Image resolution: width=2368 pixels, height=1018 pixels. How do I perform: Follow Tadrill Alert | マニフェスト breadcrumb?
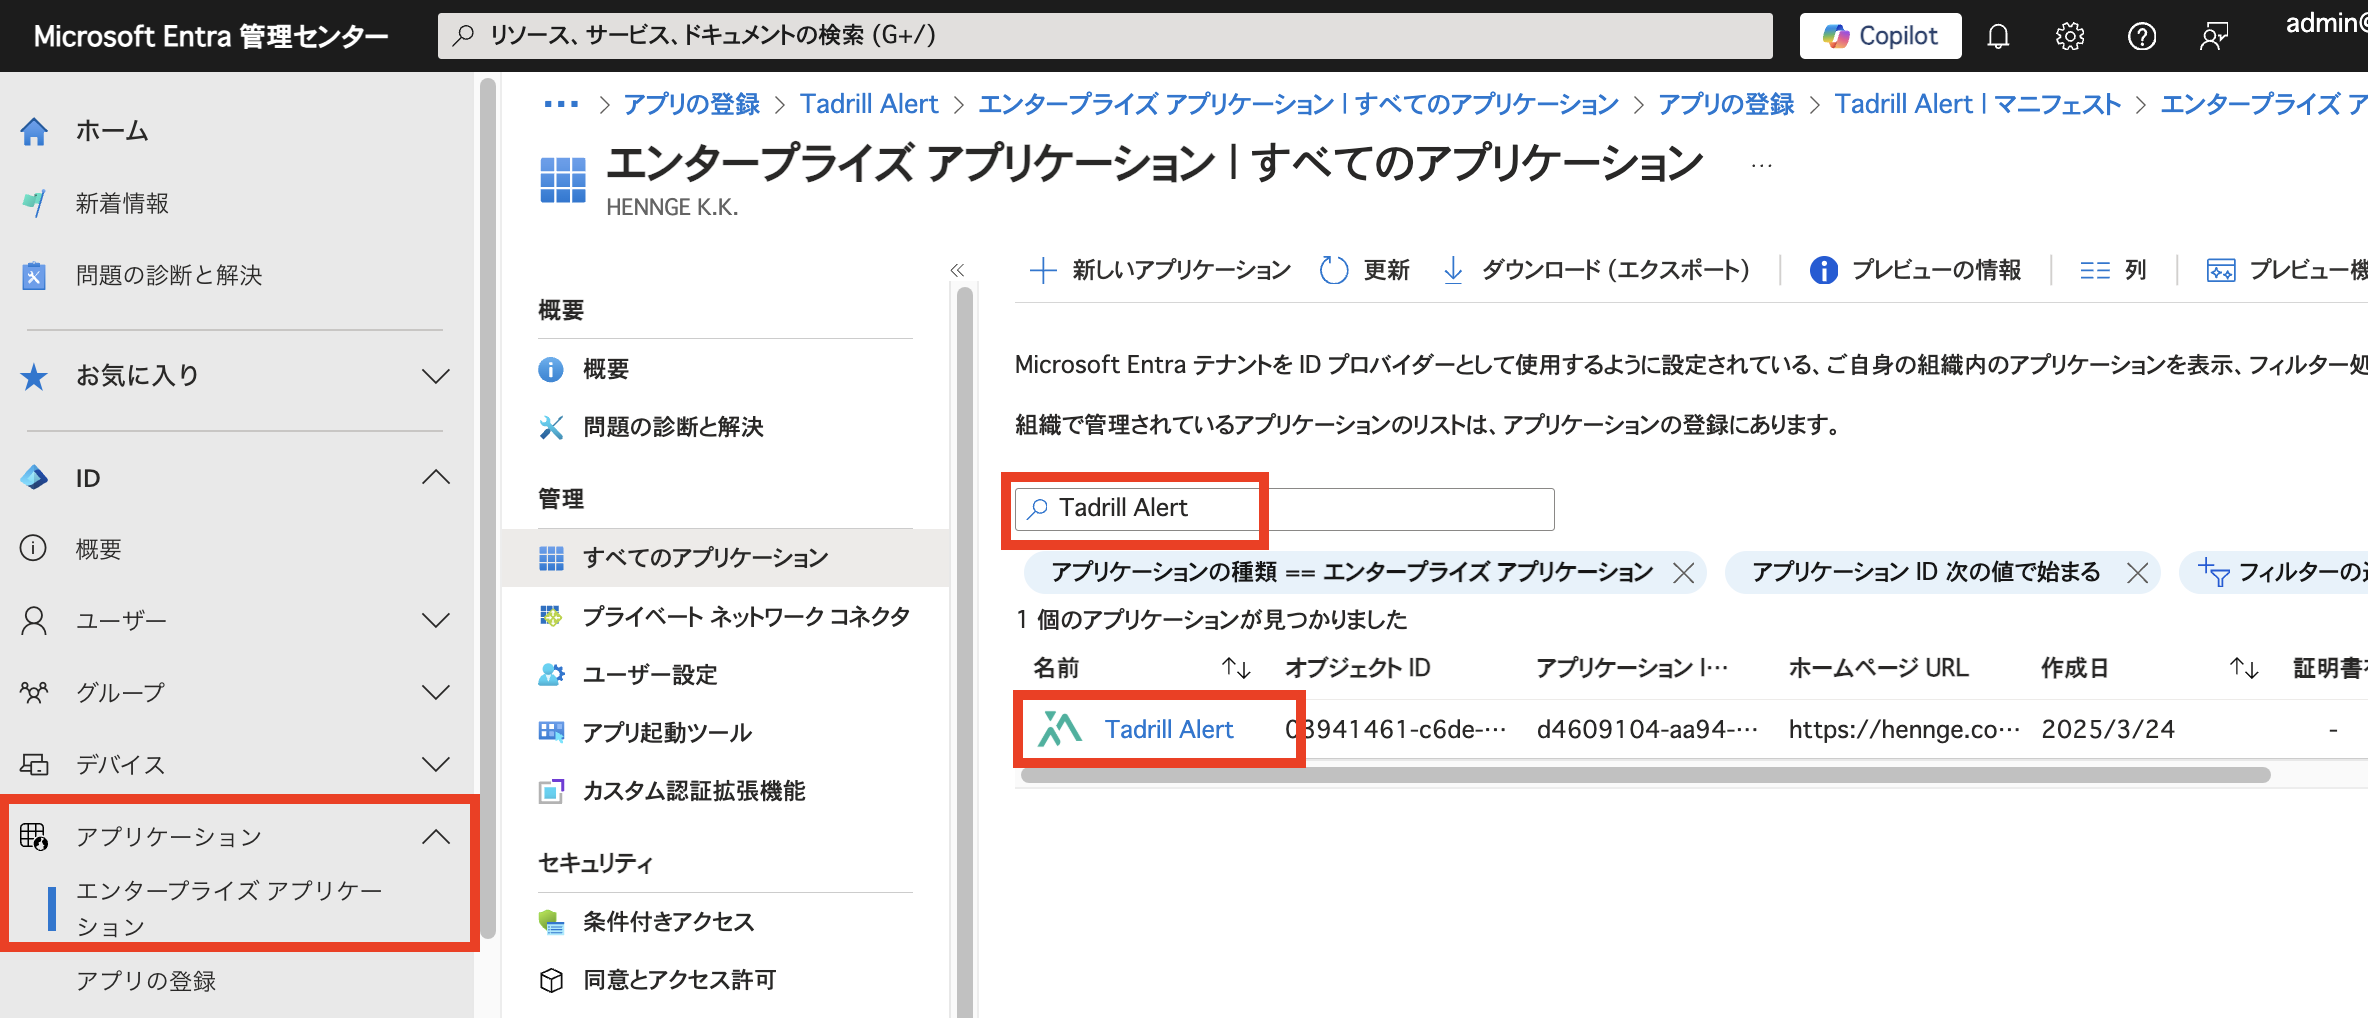(x=1977, y=104)
